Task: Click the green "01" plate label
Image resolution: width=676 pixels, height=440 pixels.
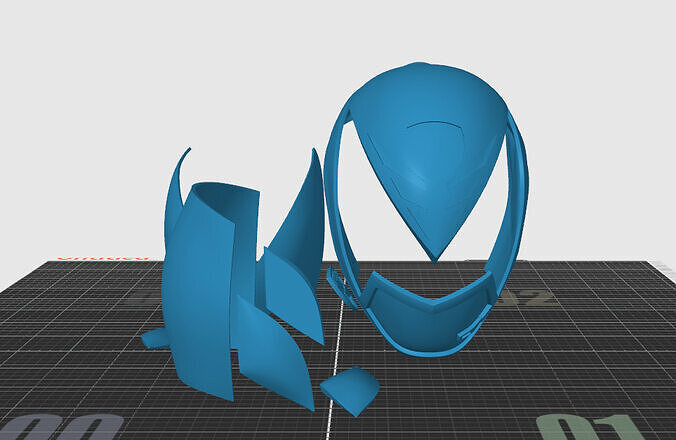Action: point(590,428)
